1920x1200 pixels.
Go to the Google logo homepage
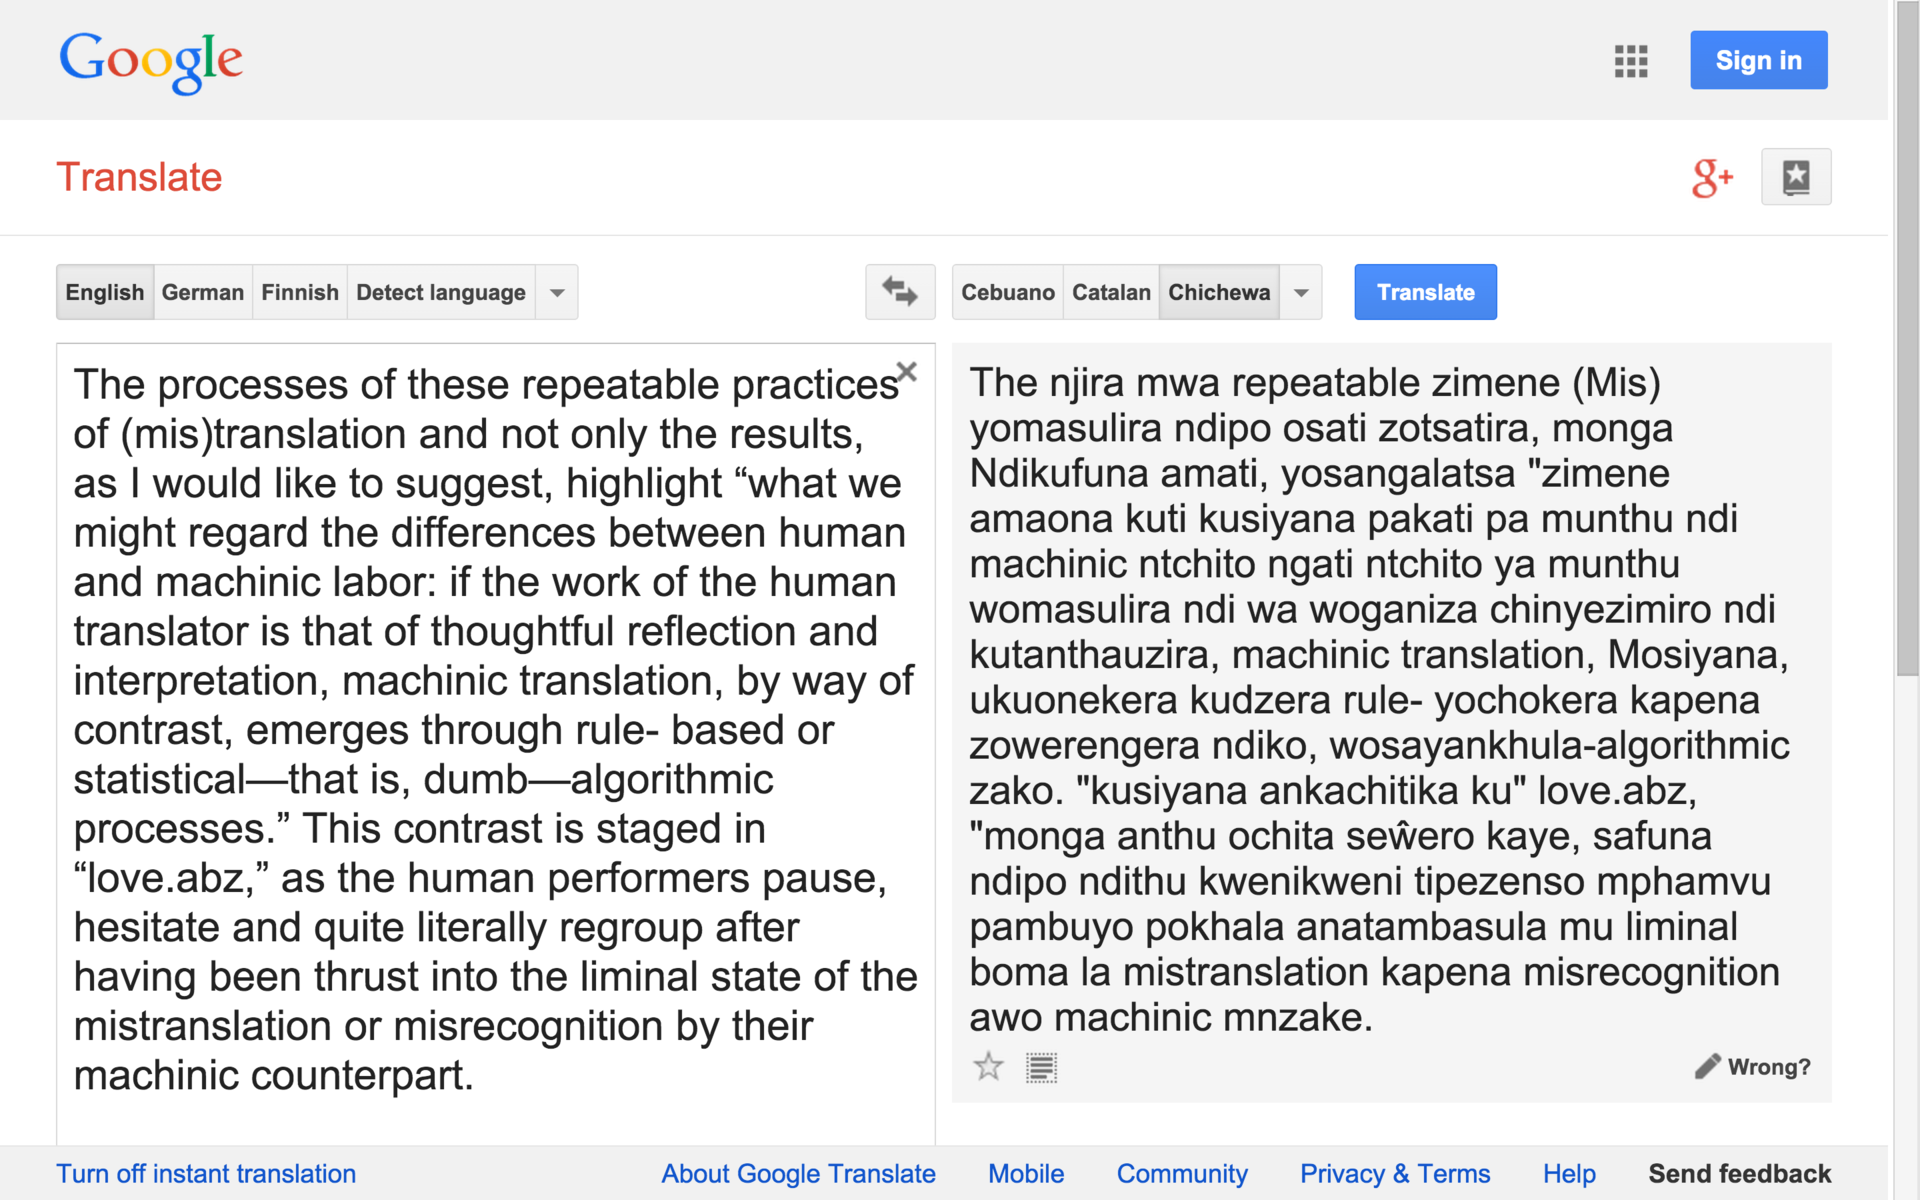(151, 61)
